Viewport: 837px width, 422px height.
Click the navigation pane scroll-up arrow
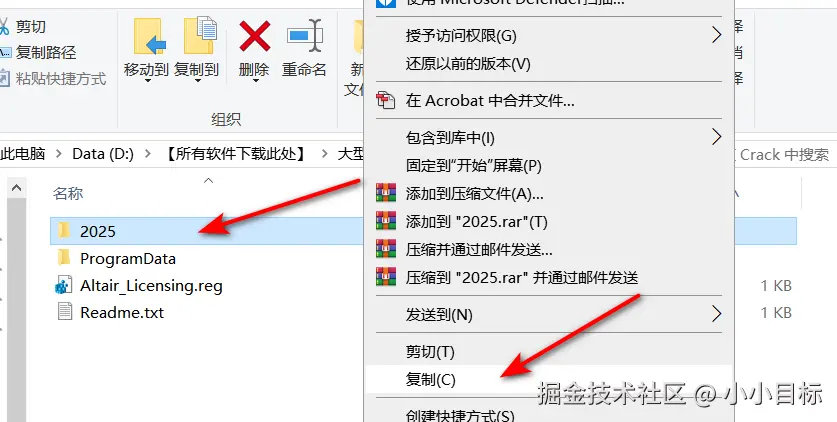[x=16, y=188]
